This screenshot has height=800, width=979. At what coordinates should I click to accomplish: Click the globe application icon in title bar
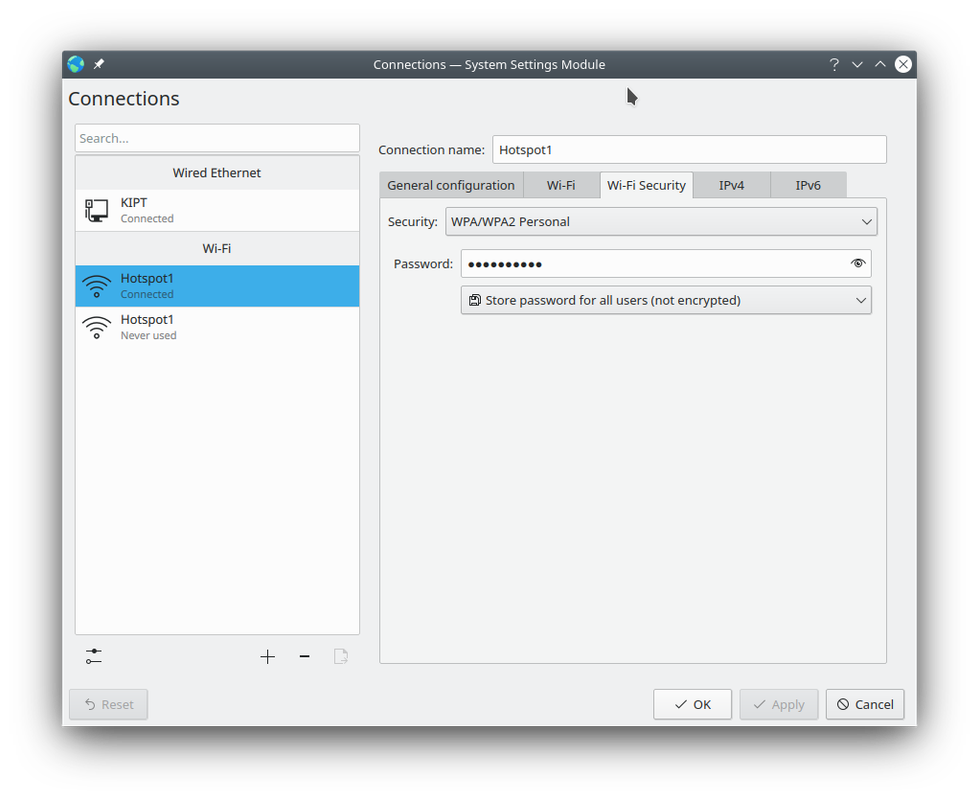76,64
